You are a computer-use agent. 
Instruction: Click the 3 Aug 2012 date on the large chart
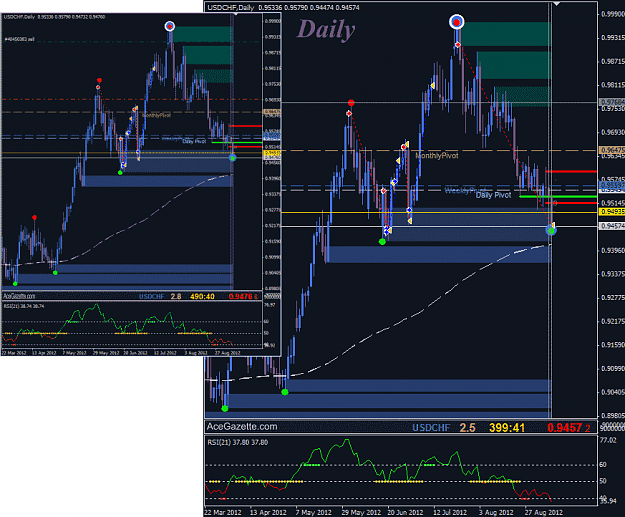click(496, 512)
